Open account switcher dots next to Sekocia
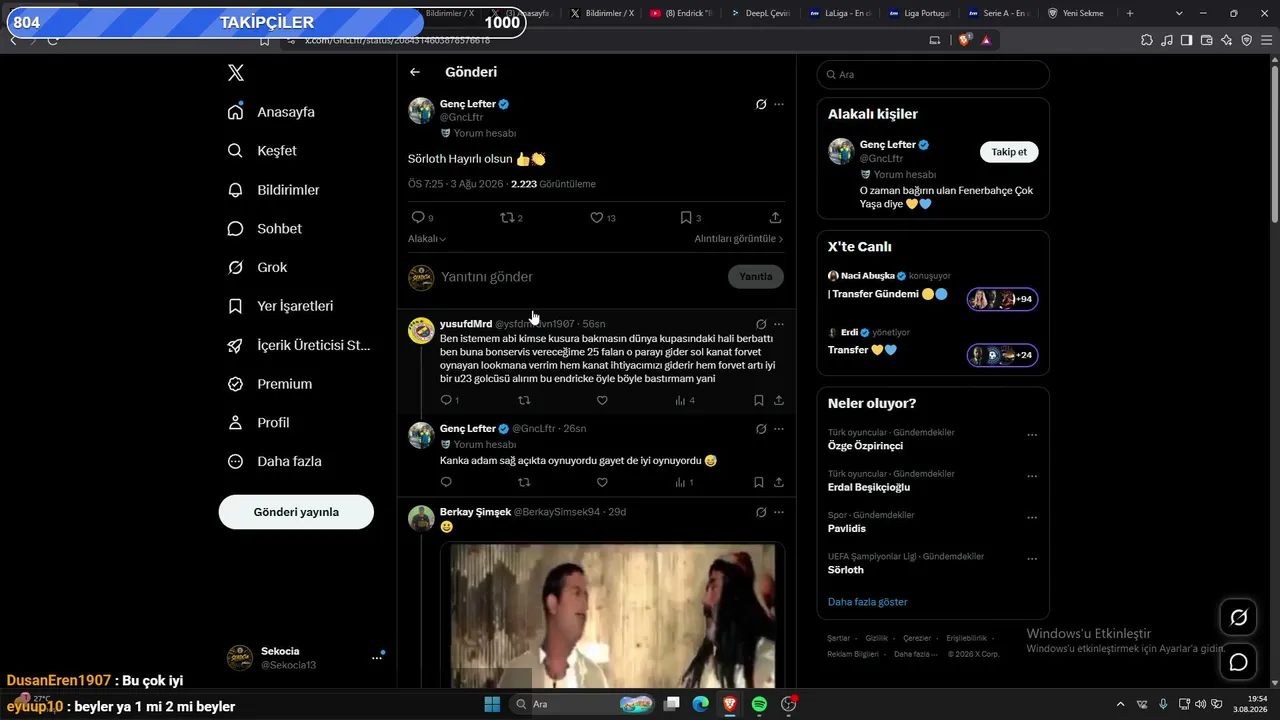 (377, 658)
